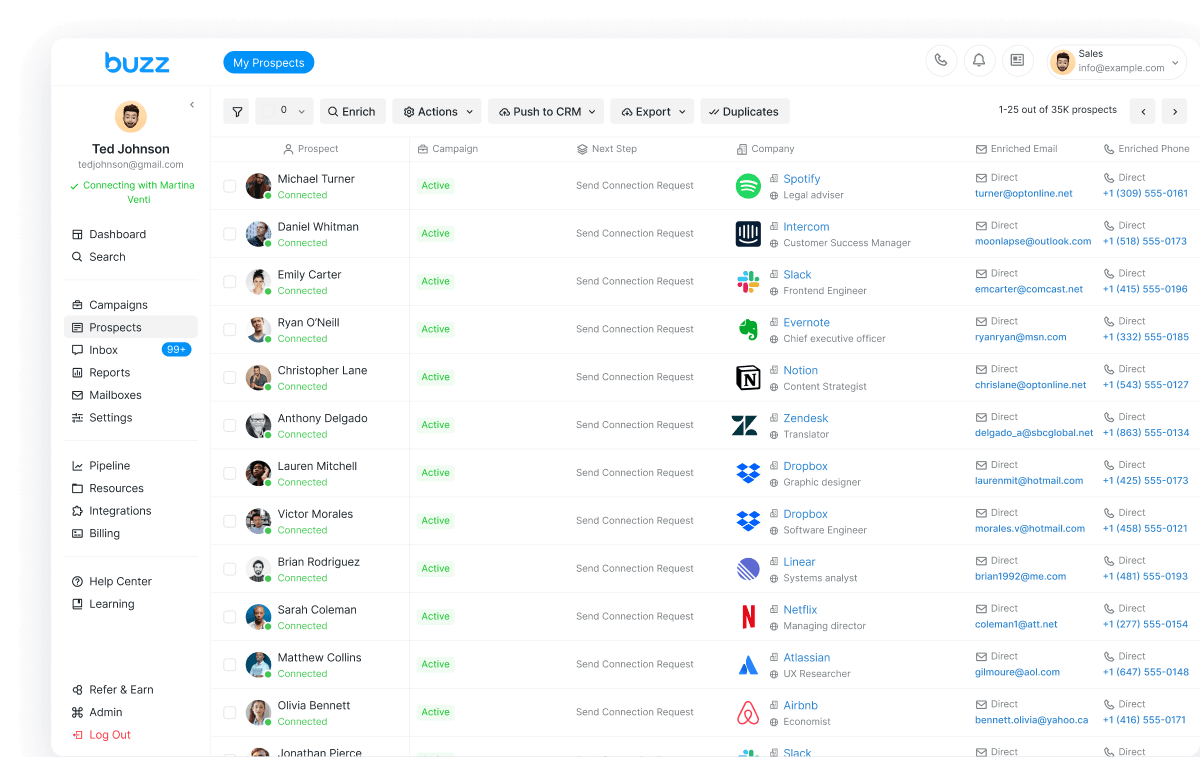Viewport: 1200px width, 757px height.
Task: Go to next page of prospects
Action: click(x=1175, y=111)
